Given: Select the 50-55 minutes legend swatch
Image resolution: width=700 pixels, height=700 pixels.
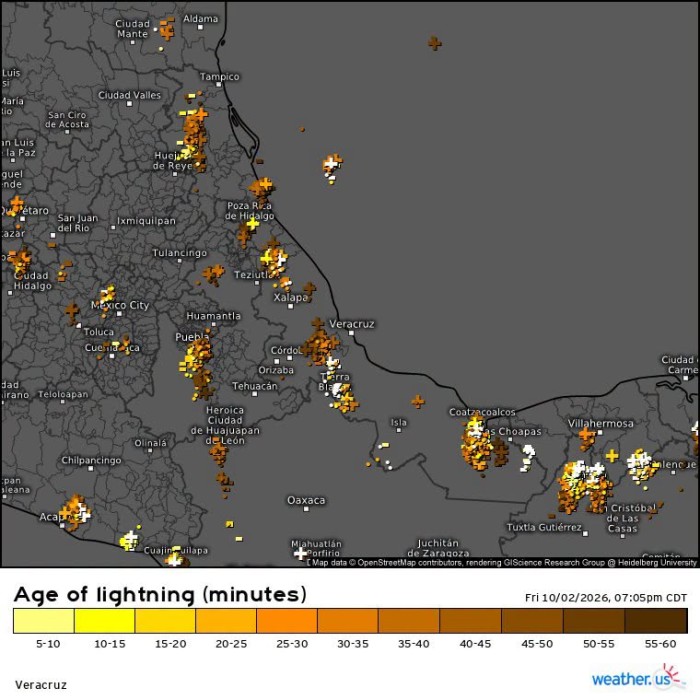Looking at the screenshot, I should click(x=594, y=621).
